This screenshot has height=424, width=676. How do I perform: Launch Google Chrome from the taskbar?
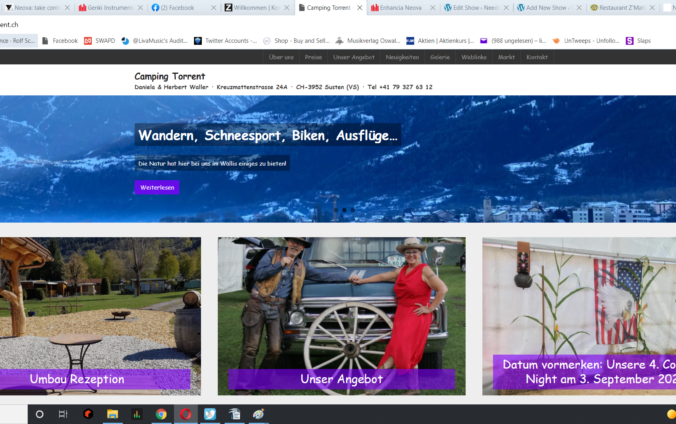[161, 413]
